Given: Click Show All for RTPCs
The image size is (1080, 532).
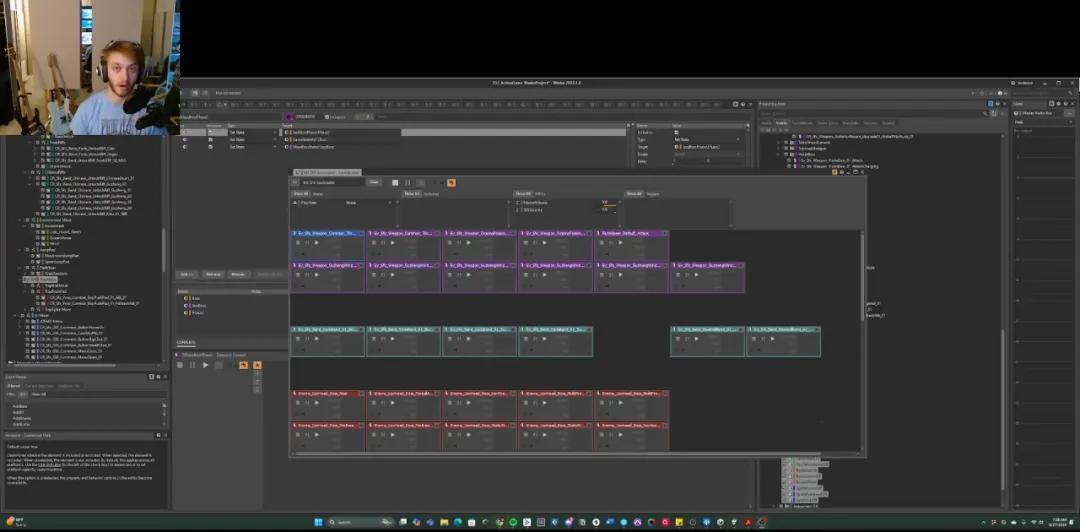Looking at the screenshot, I should 523,194.
